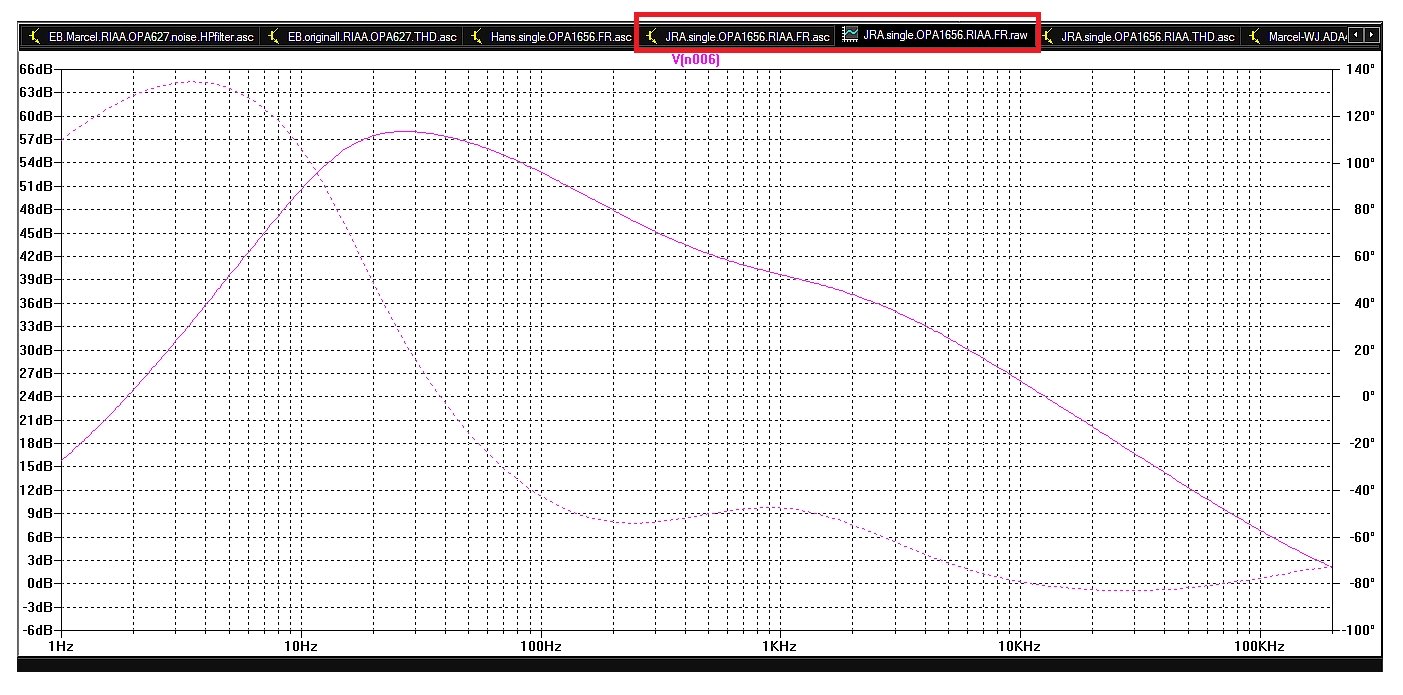
Task: Switch to the Marcel-WJ.ADA tab
Action: click(x=1294, y=37)
